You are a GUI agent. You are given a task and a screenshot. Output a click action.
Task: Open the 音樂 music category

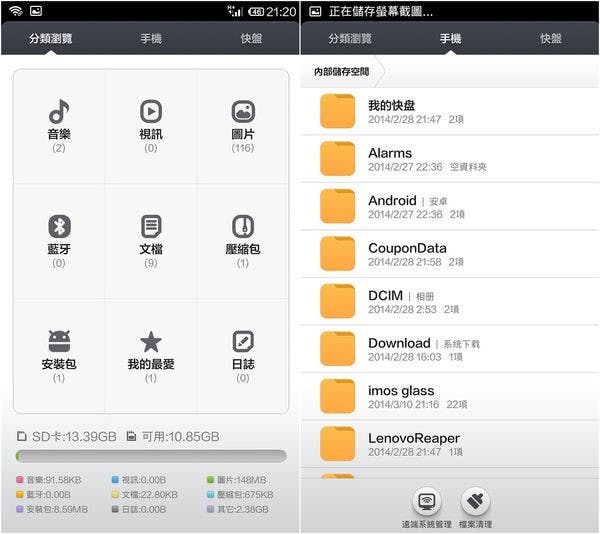tap(59, 126)
